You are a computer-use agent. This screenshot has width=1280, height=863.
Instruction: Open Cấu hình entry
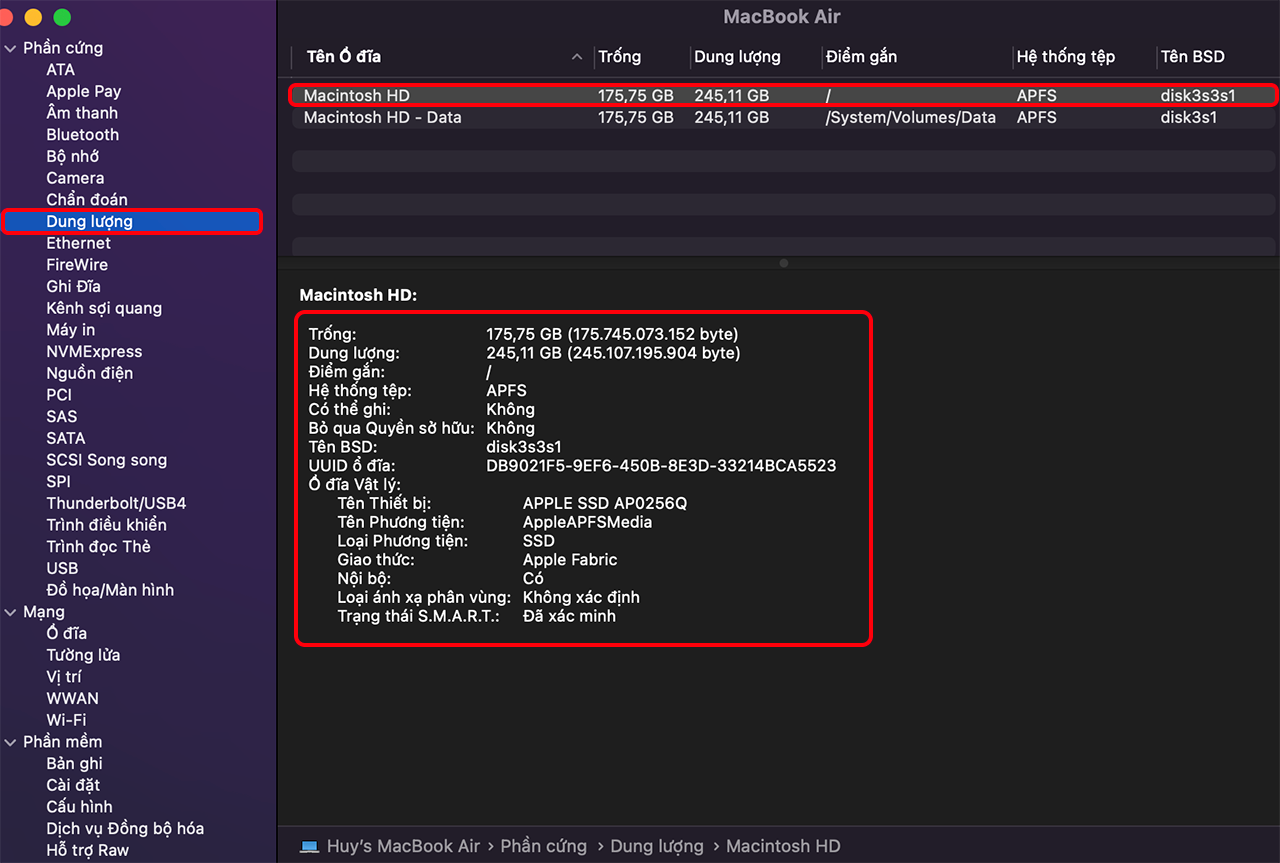pos(79,807)
